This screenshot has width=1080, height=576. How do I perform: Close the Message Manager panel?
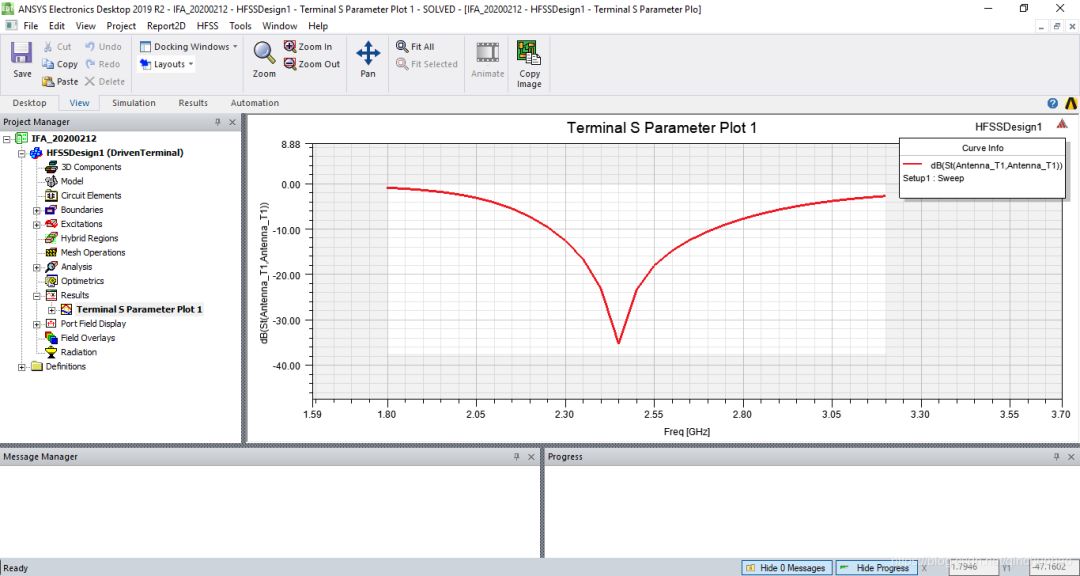[531, 457]
